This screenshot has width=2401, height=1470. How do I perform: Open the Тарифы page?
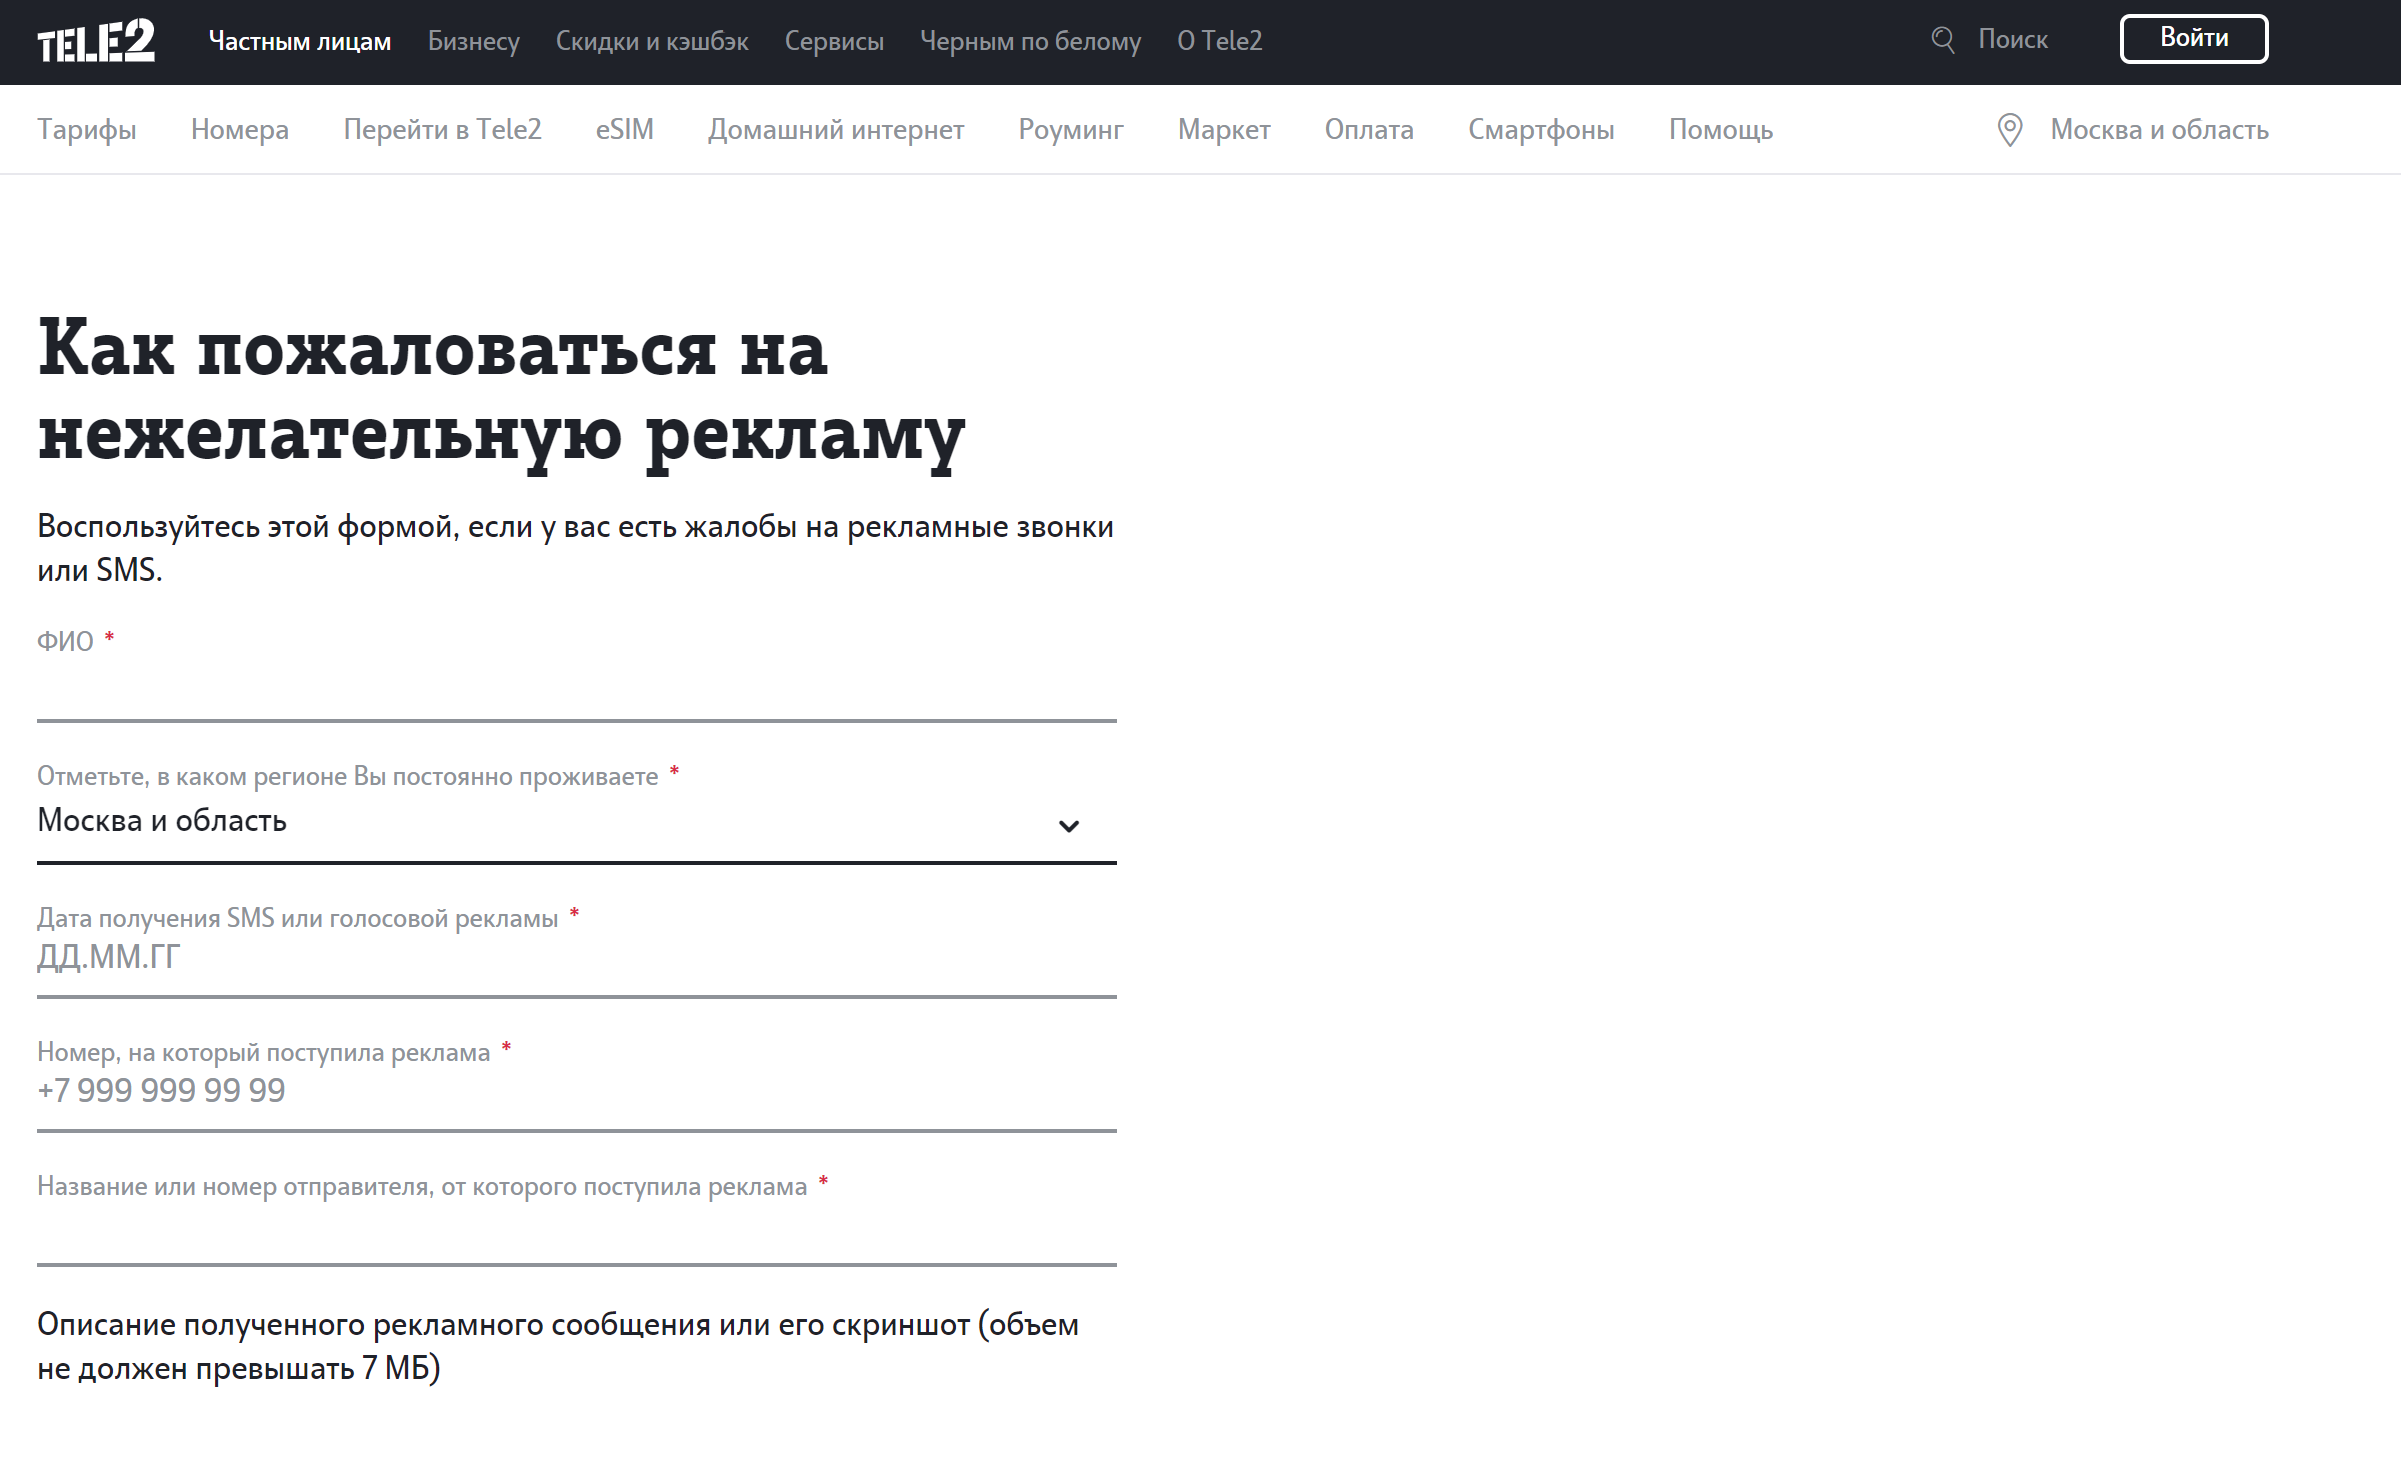pos(87,130)
